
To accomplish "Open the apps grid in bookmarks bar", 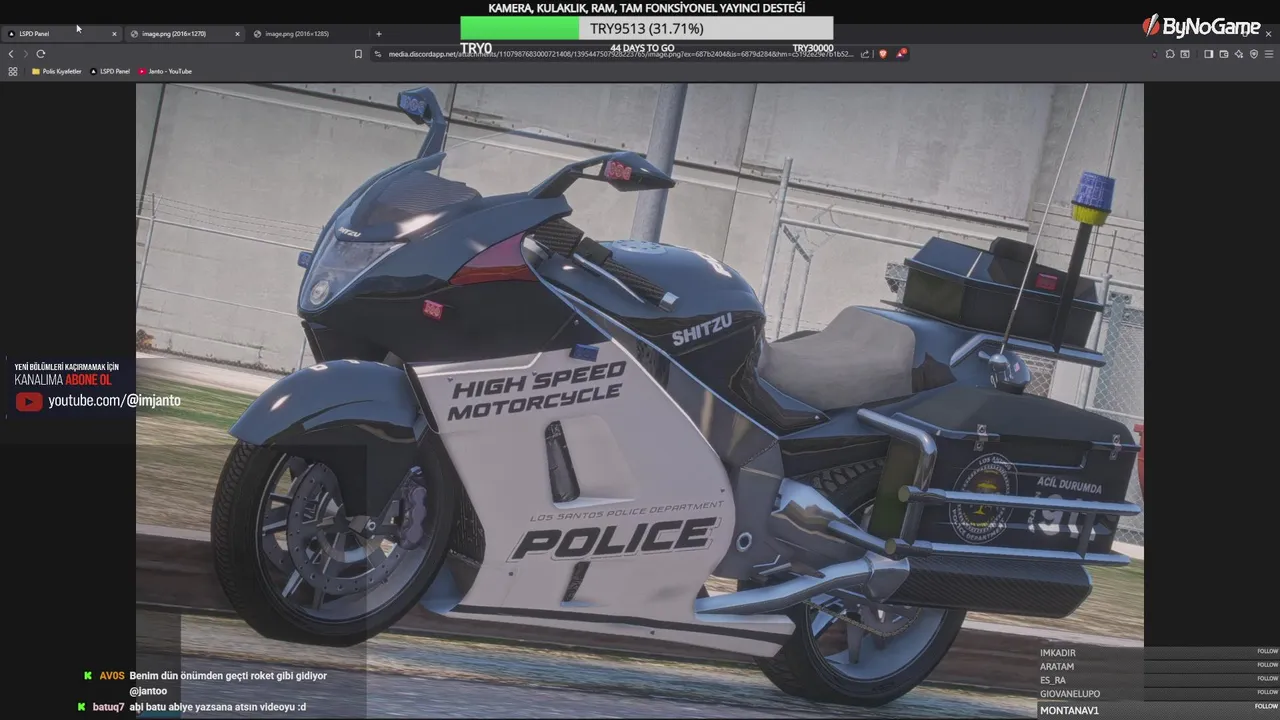I will pyautogui.click(x=13, y=71).
